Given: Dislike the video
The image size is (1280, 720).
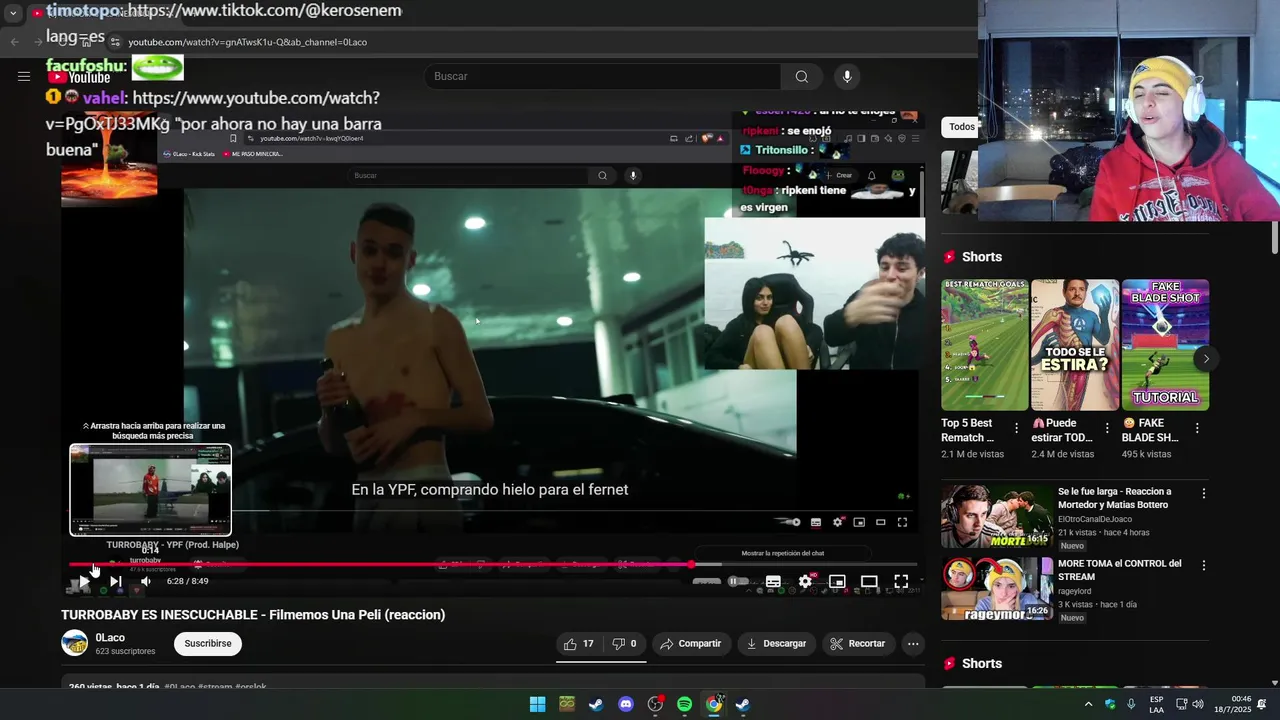Looking at the screenshot, I should click(624, 644).
